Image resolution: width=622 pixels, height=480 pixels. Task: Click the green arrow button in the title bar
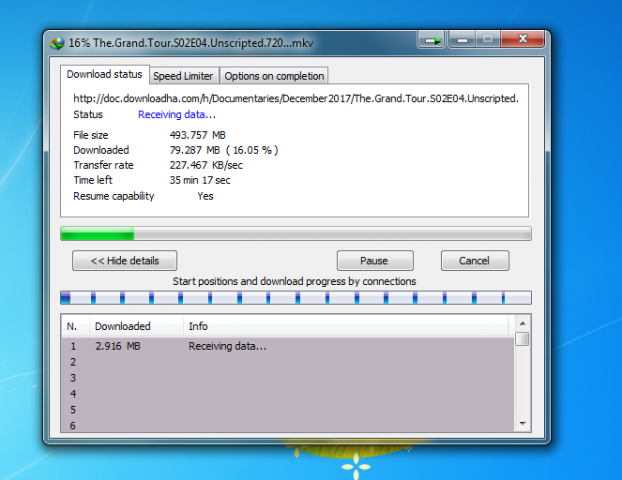tap(431, 41)
